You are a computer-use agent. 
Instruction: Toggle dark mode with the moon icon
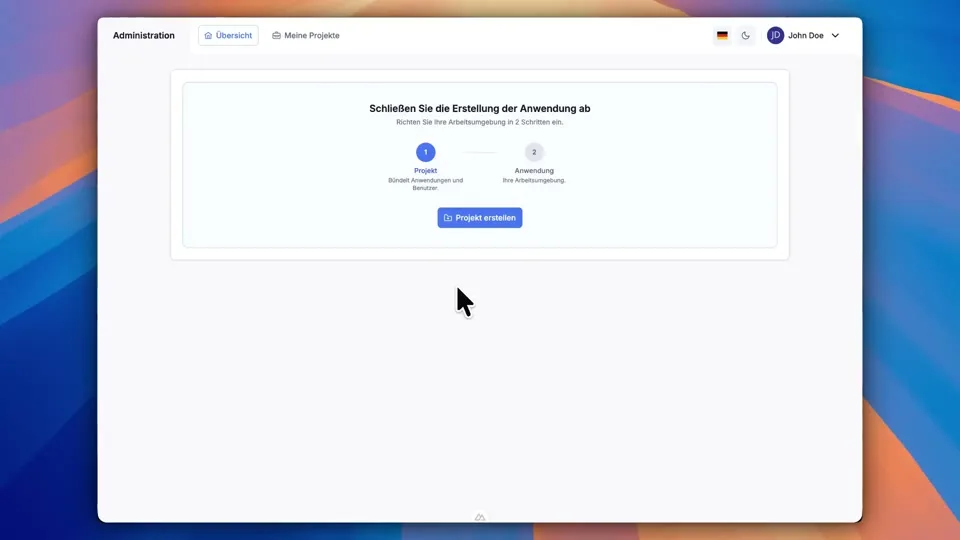coord(746,36)
